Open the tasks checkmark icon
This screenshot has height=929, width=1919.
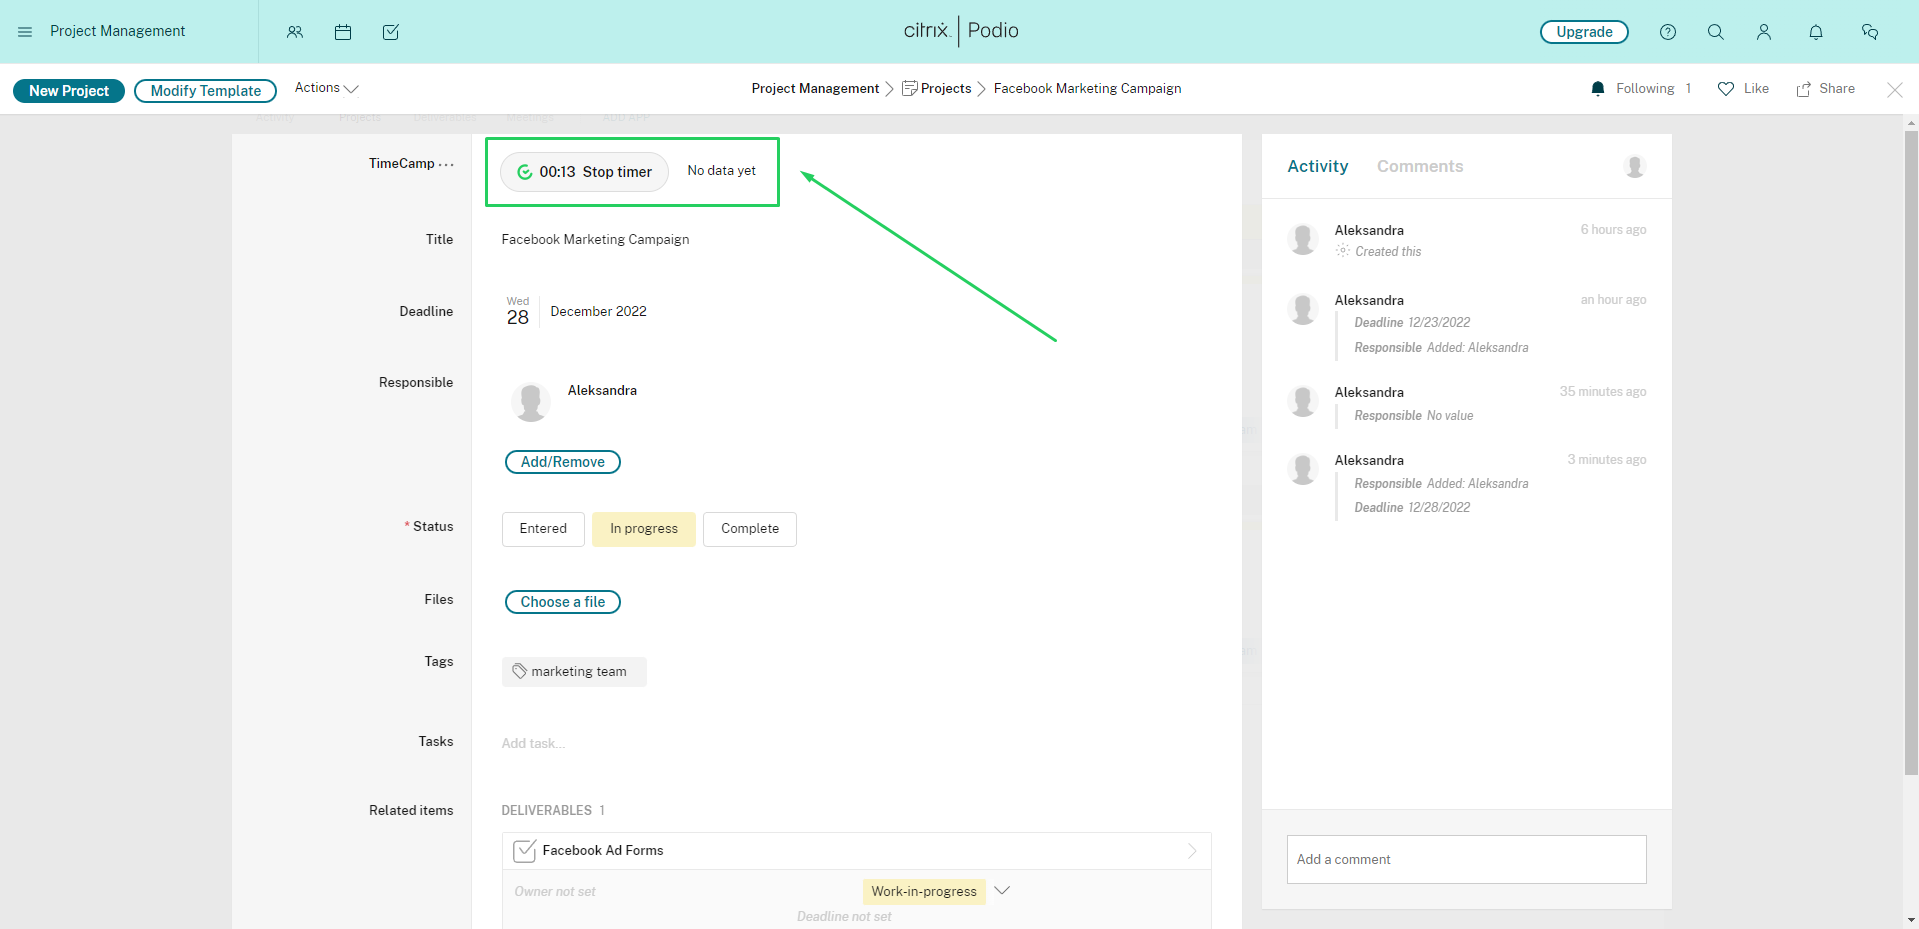click(x=391, y=32)
